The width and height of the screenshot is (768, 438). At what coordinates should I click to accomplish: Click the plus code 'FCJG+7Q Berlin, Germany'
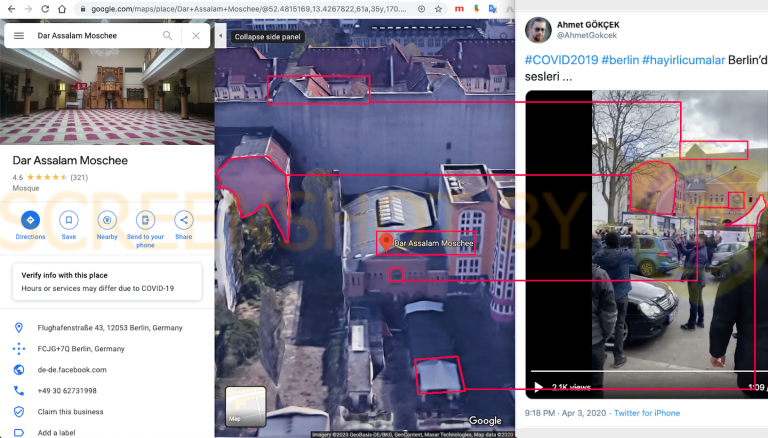pyautogui.click(x=81, y=349)
